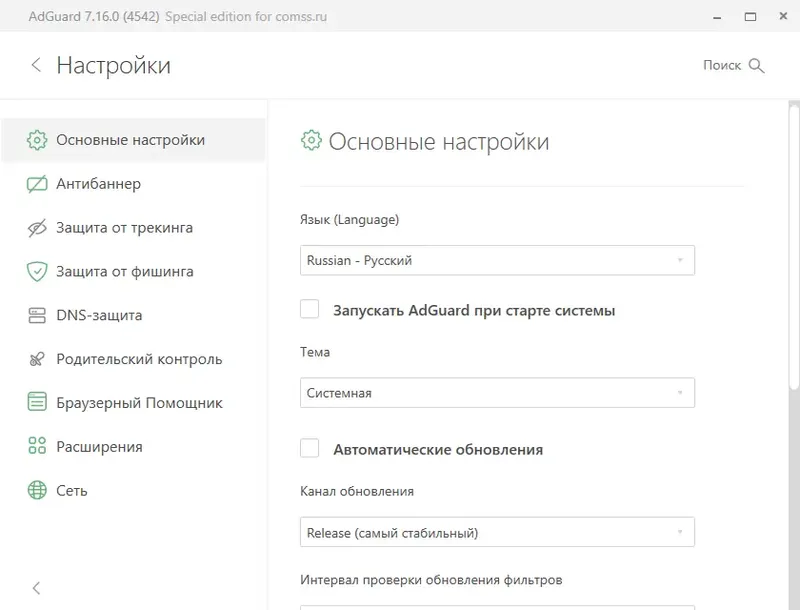The image size is (800, 610).
Task: Click the Расширения squares icon
Action: tap(37, 447)
